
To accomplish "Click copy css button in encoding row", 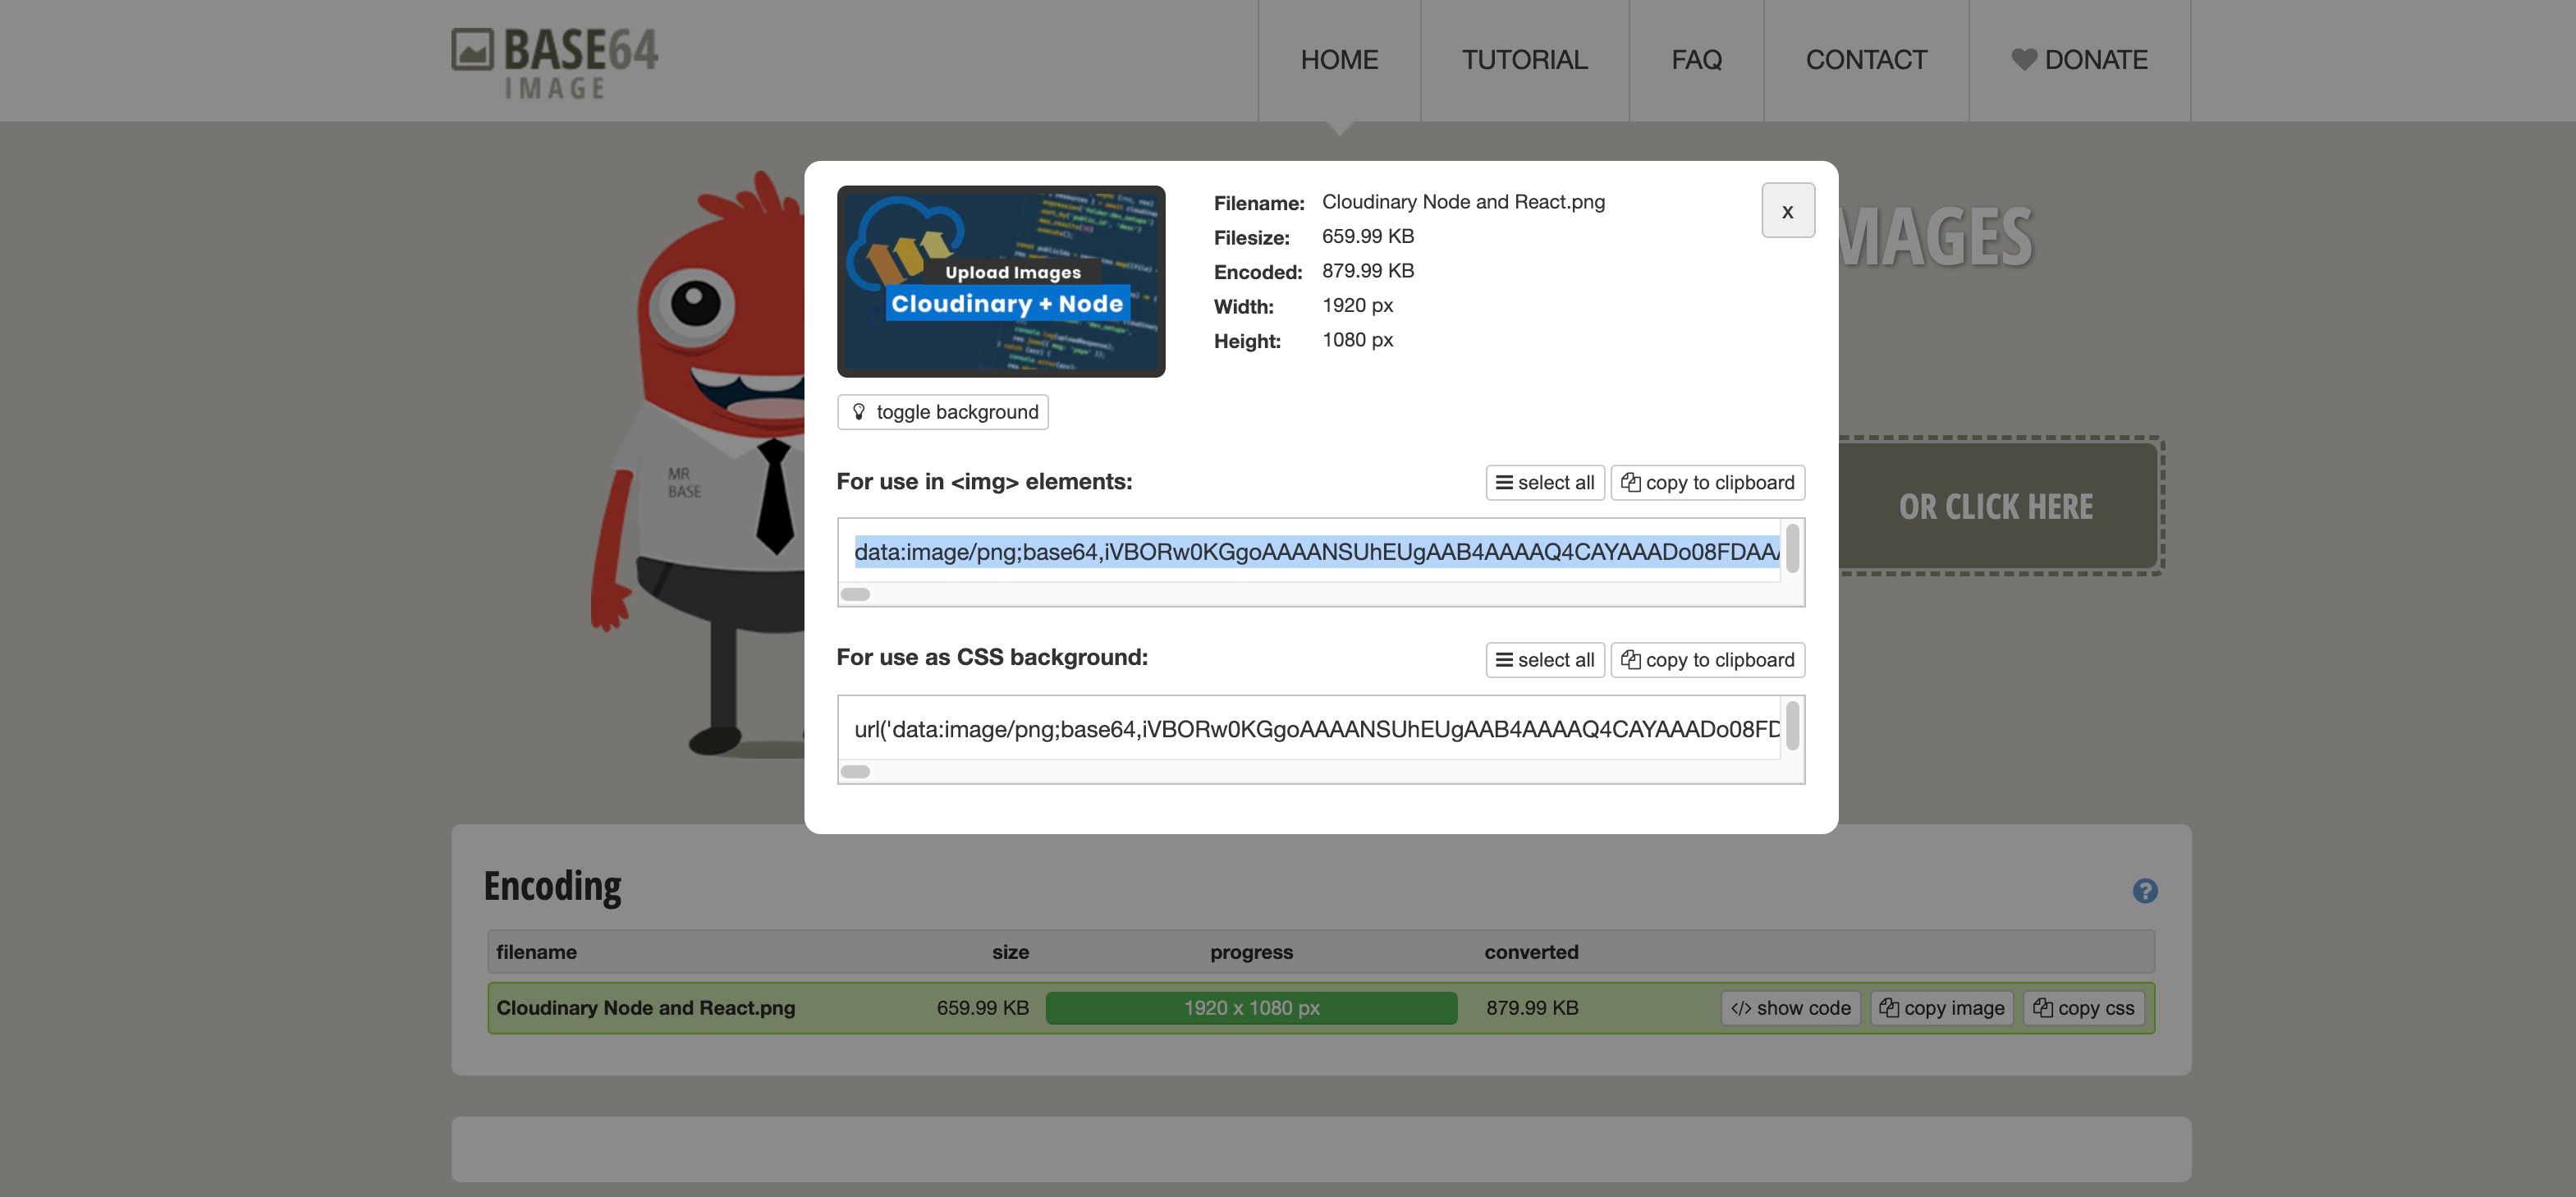I will click(2084, 1008).
